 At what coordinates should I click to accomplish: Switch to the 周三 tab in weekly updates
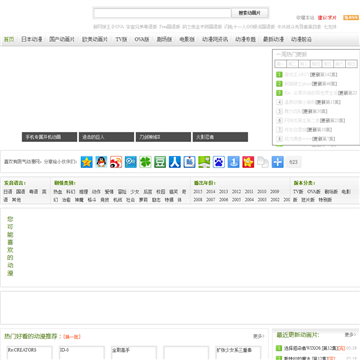304,64
